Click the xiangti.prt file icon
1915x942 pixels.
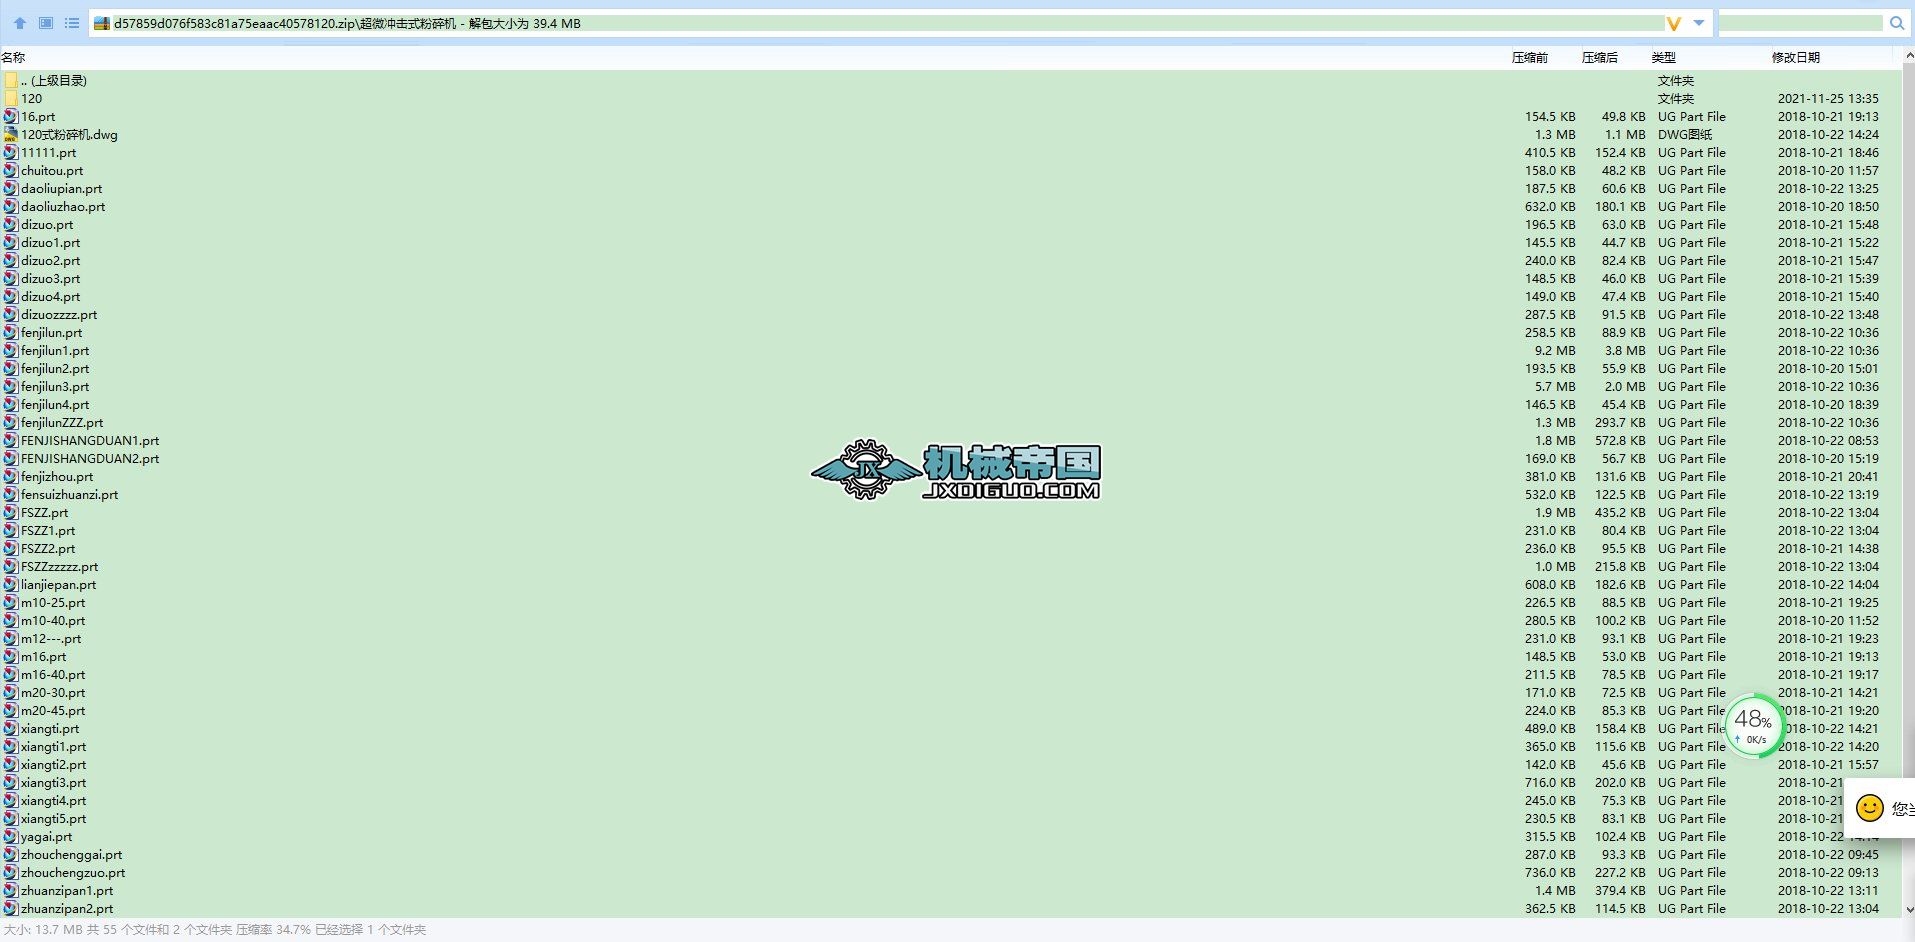coord(11,729)
